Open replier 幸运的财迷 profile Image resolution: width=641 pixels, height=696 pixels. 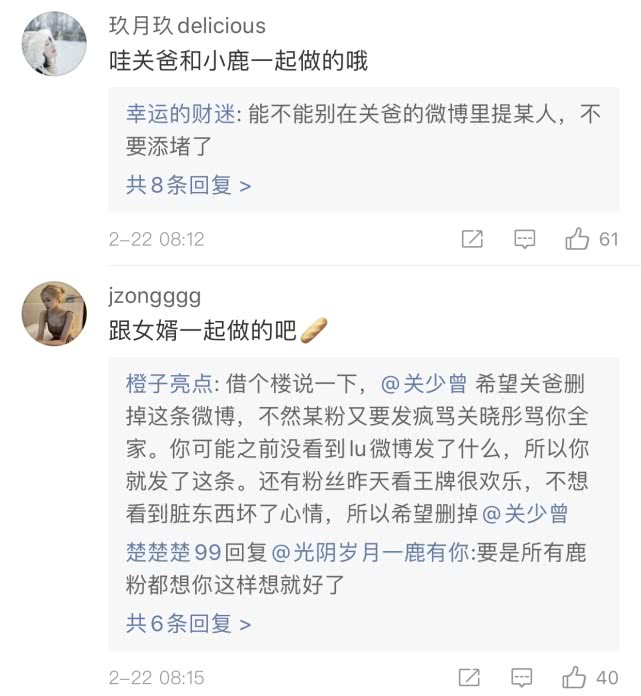[180, 115]
